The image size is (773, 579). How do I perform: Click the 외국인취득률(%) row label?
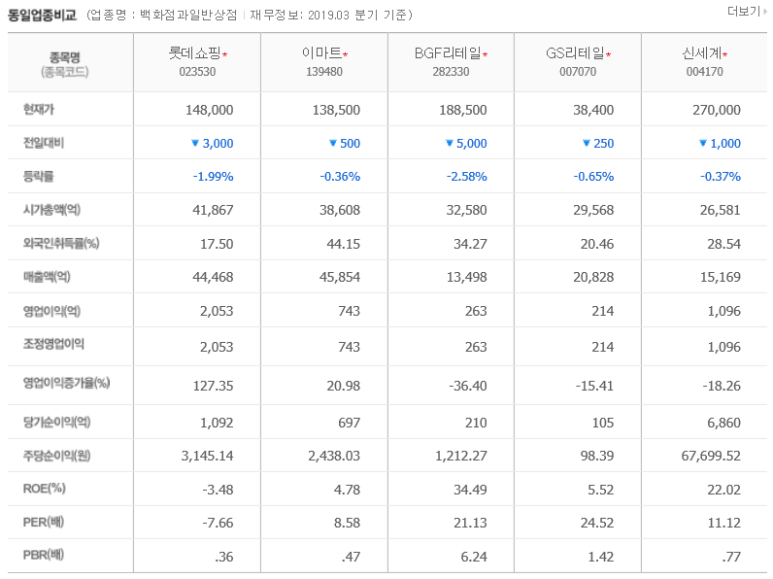tap(61, 243)
